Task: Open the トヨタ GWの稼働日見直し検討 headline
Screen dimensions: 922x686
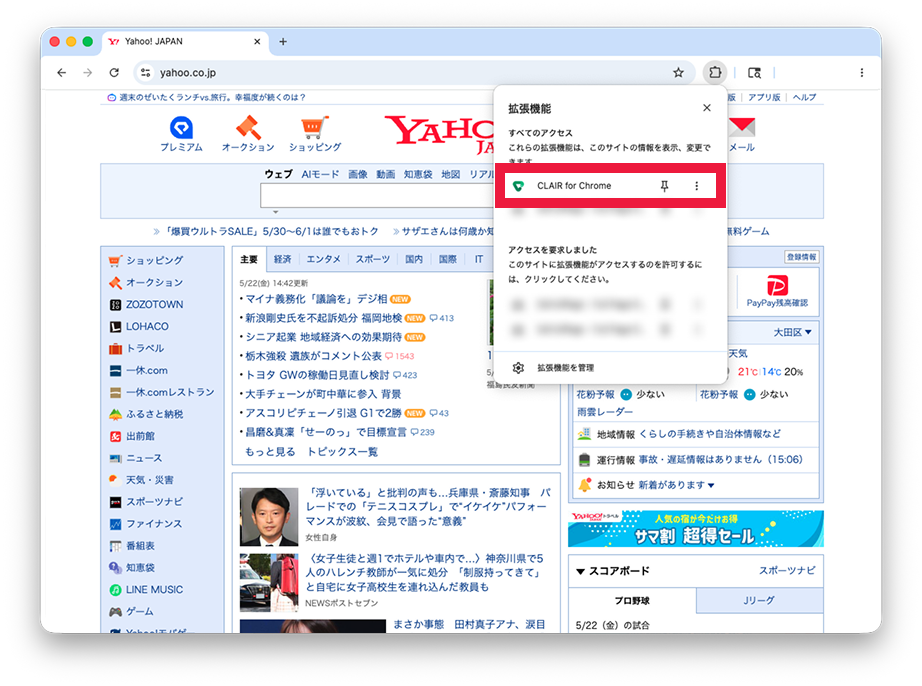Action: tap(318, 375)
